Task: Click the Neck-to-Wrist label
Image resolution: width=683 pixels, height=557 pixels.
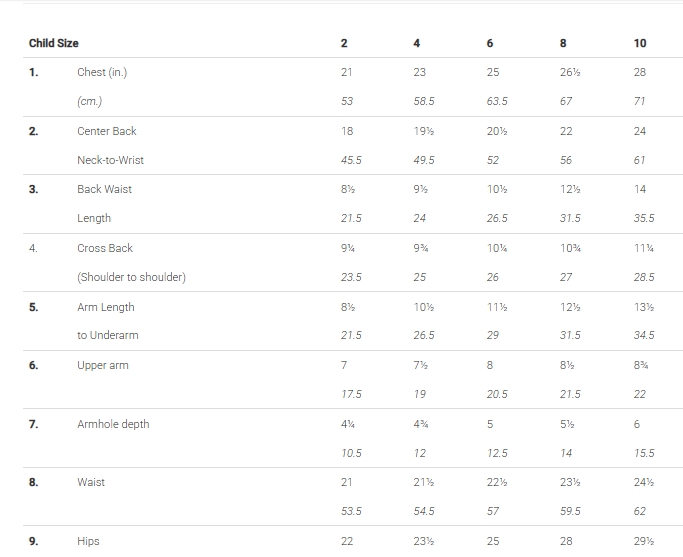Action: (111, 160)
